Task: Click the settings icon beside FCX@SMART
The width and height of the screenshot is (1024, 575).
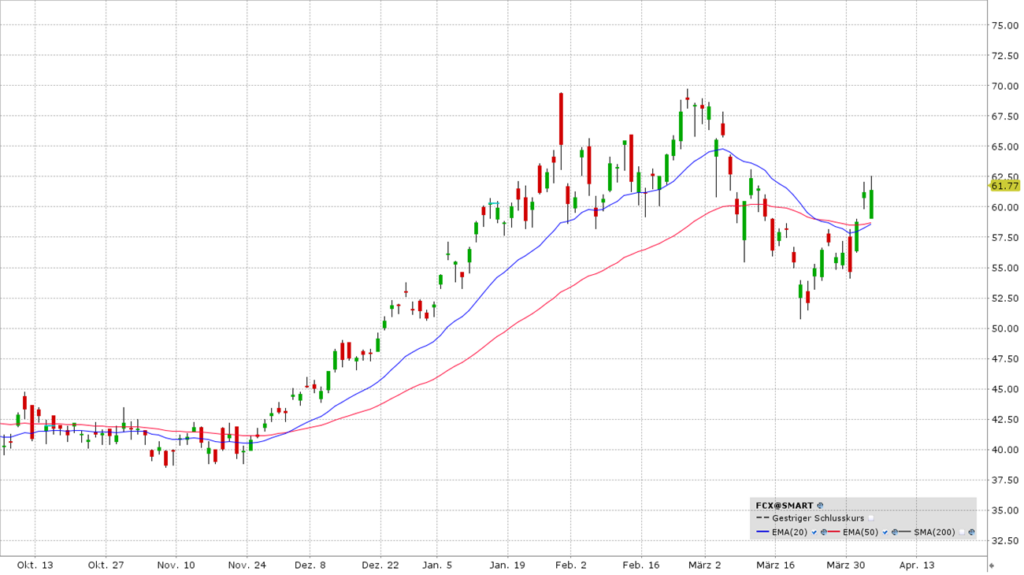Action: 820,505
